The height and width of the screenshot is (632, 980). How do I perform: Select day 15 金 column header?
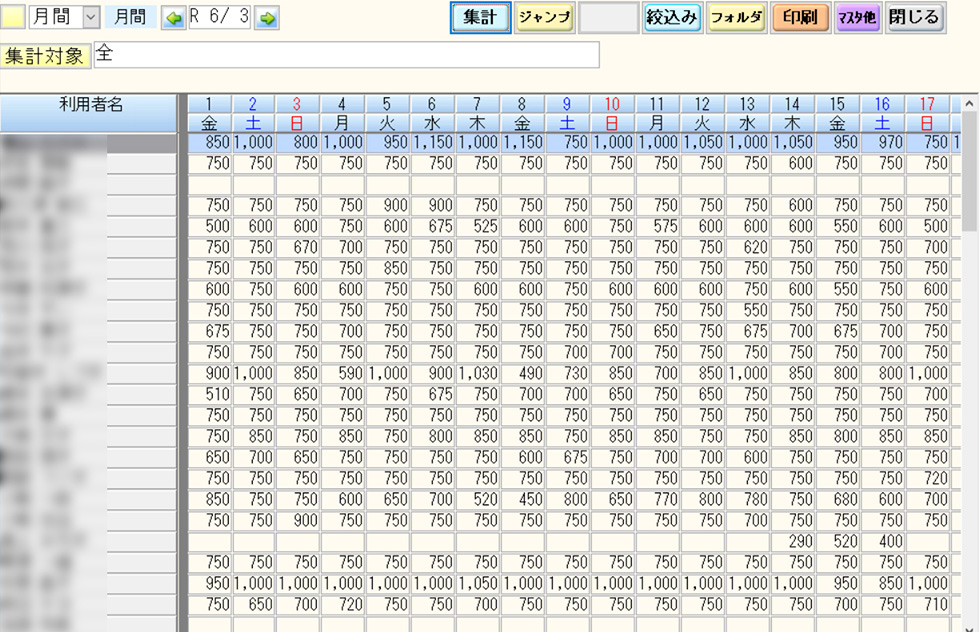(x=838, y=113)
